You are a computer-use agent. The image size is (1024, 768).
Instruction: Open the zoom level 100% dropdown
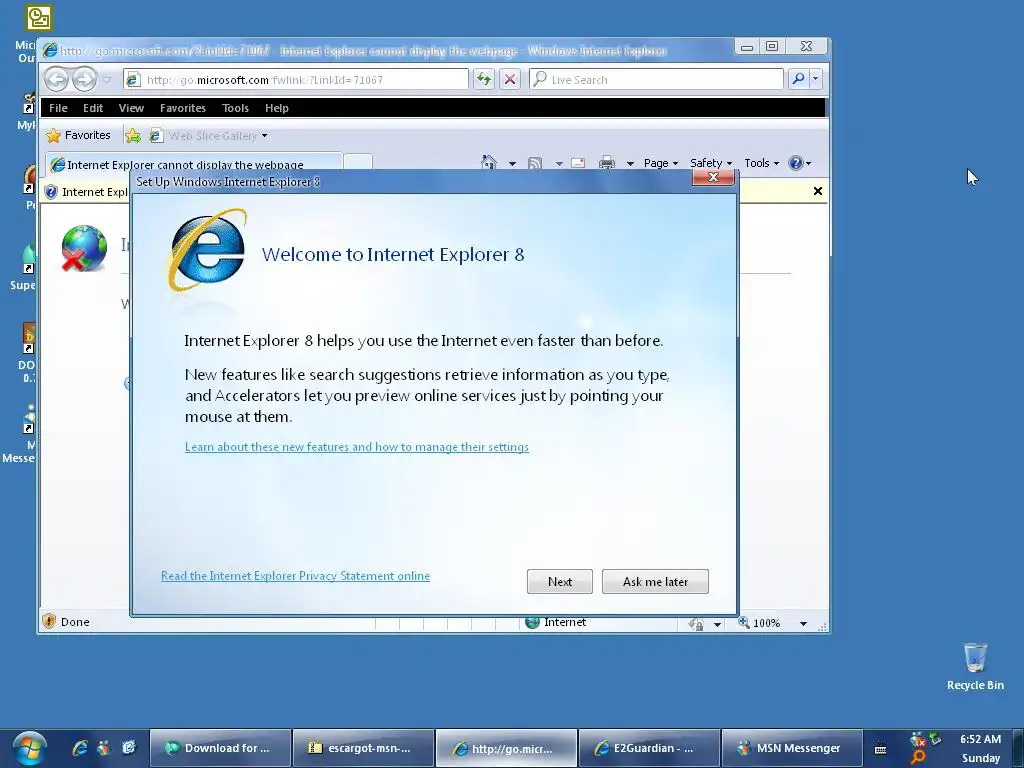coord(803,624)
